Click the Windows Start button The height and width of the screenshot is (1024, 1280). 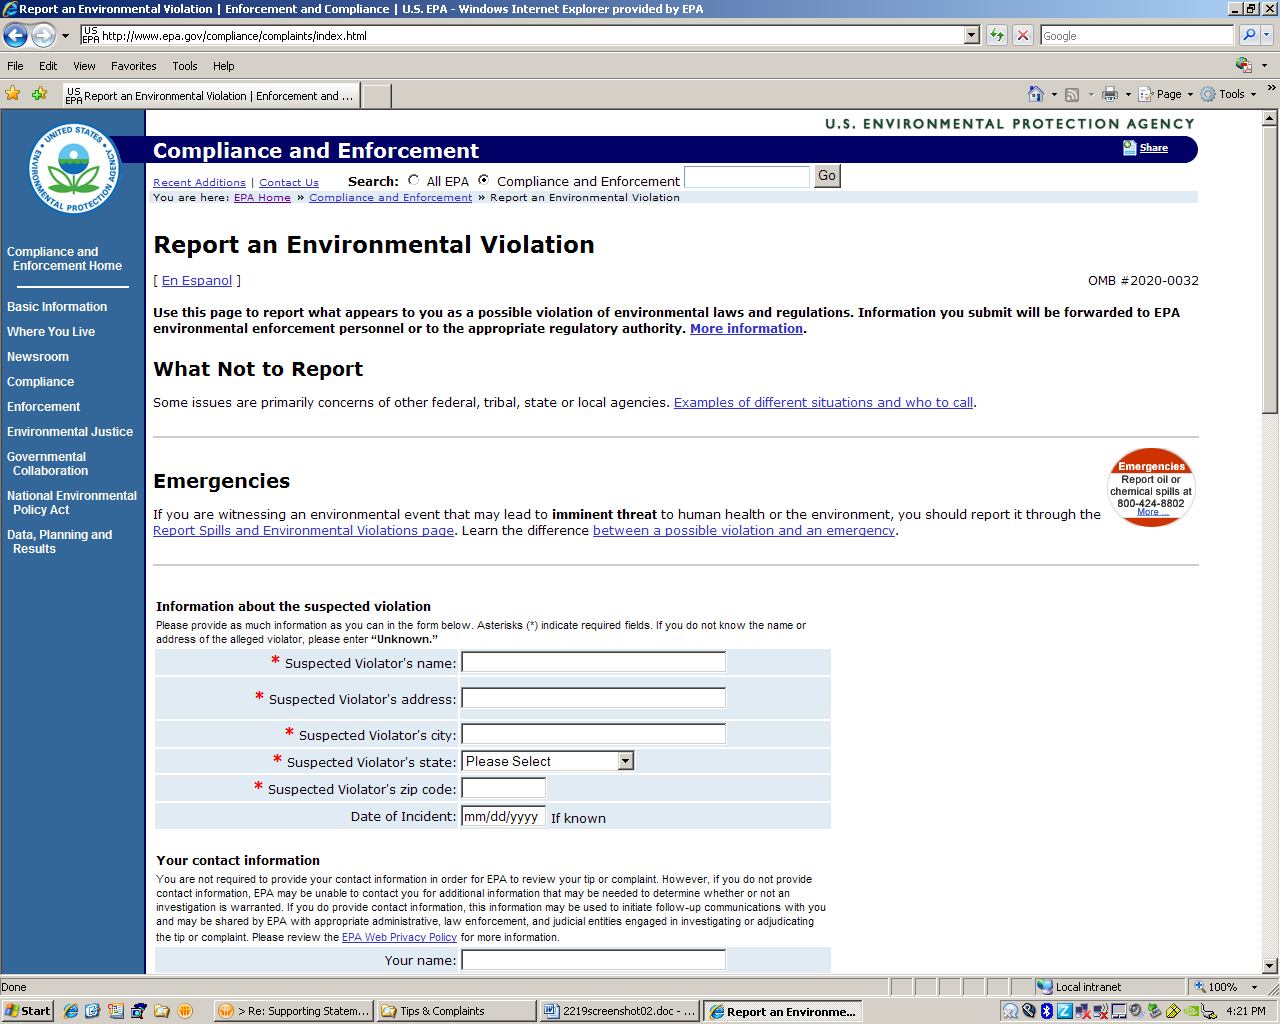[x=28, y=1011]
